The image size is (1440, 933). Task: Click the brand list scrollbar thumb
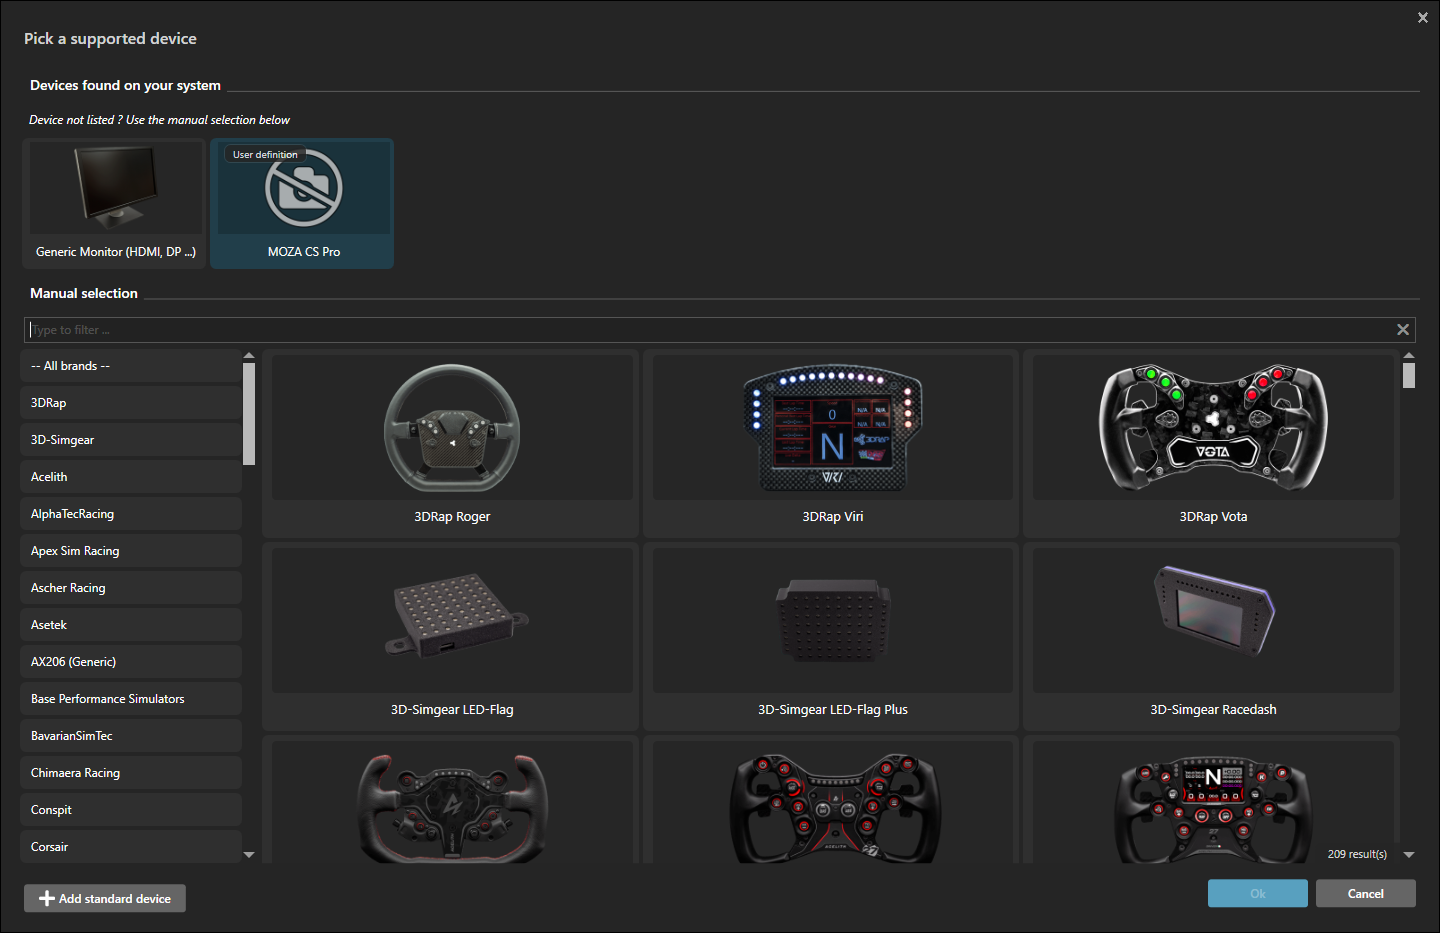249,414
